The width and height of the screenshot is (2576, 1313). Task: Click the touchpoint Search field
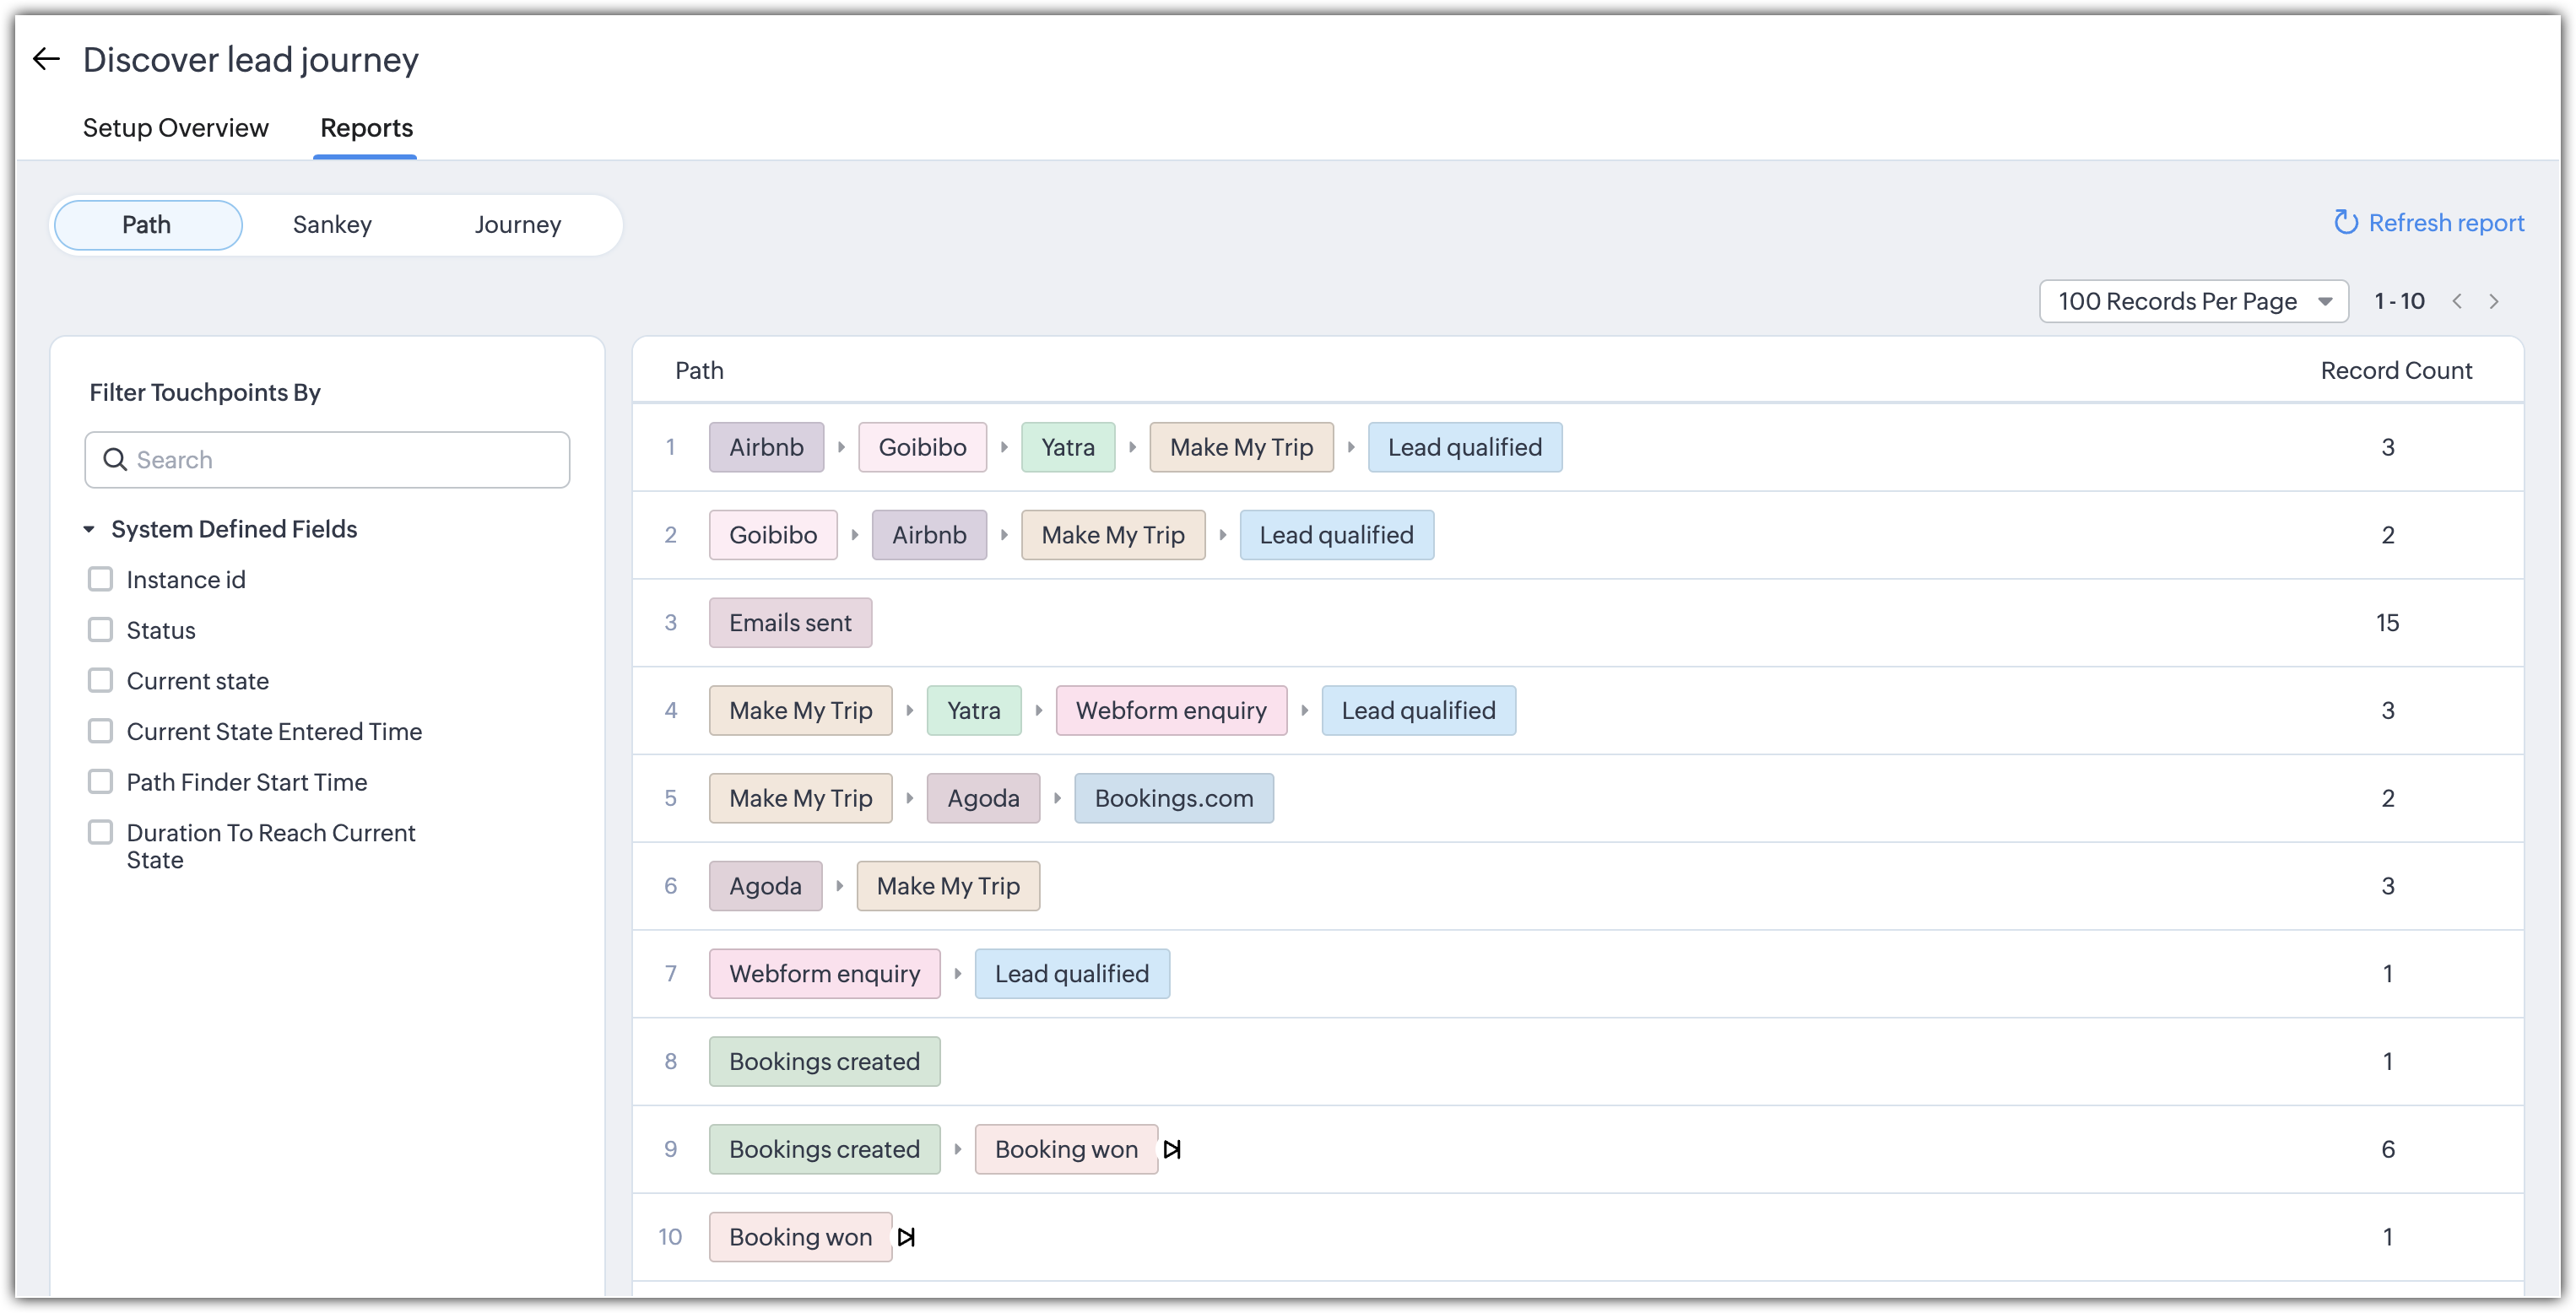point(340,460)
